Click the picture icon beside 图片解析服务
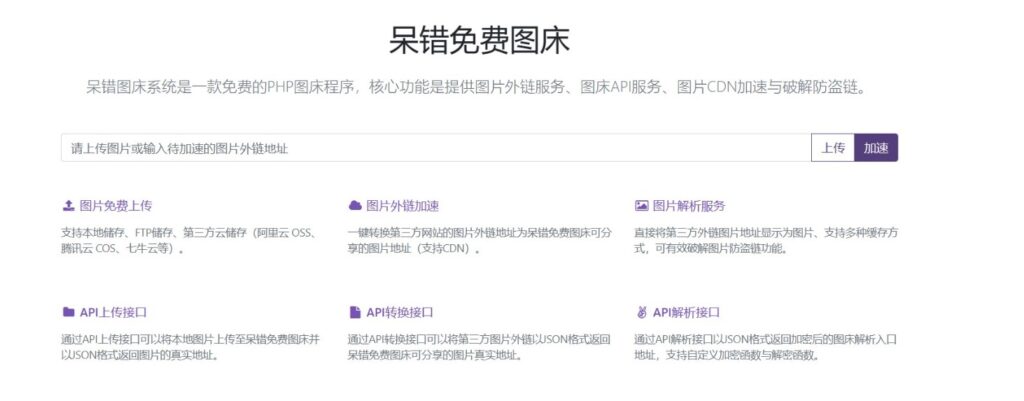This screenshot has height=401, width=1024. coord(641,206)
